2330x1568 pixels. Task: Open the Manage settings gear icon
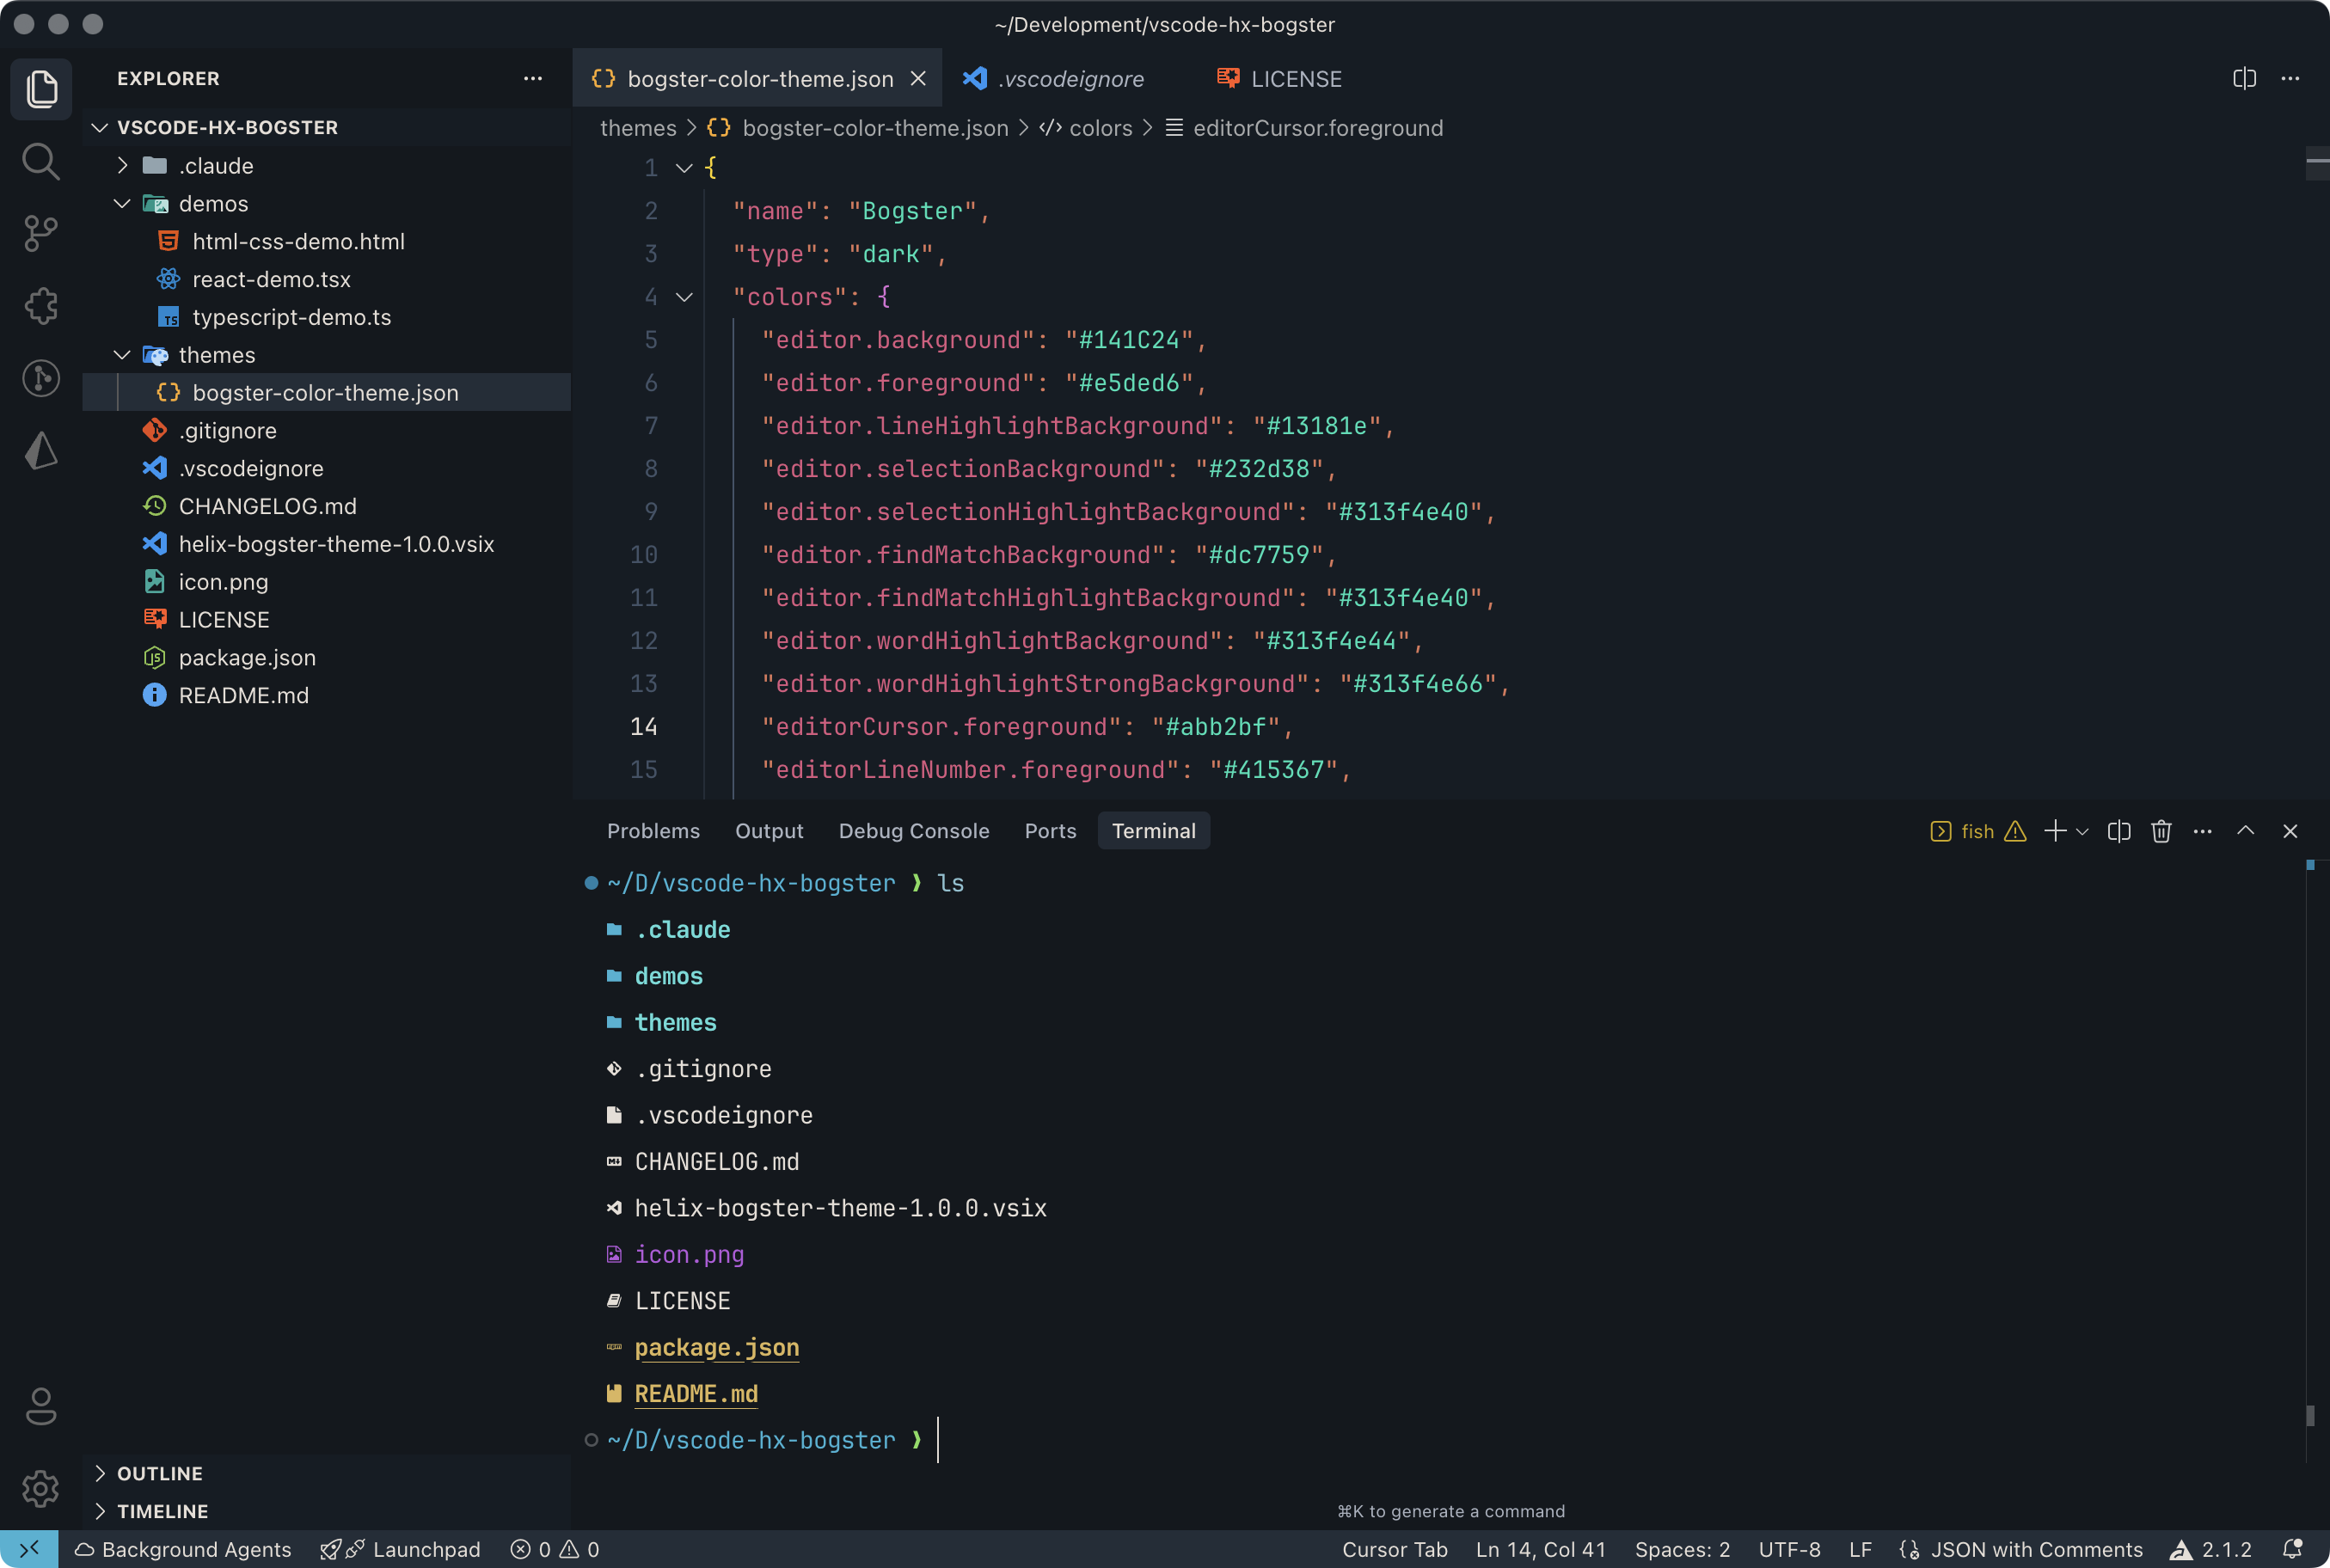(x=40, y=1489)
